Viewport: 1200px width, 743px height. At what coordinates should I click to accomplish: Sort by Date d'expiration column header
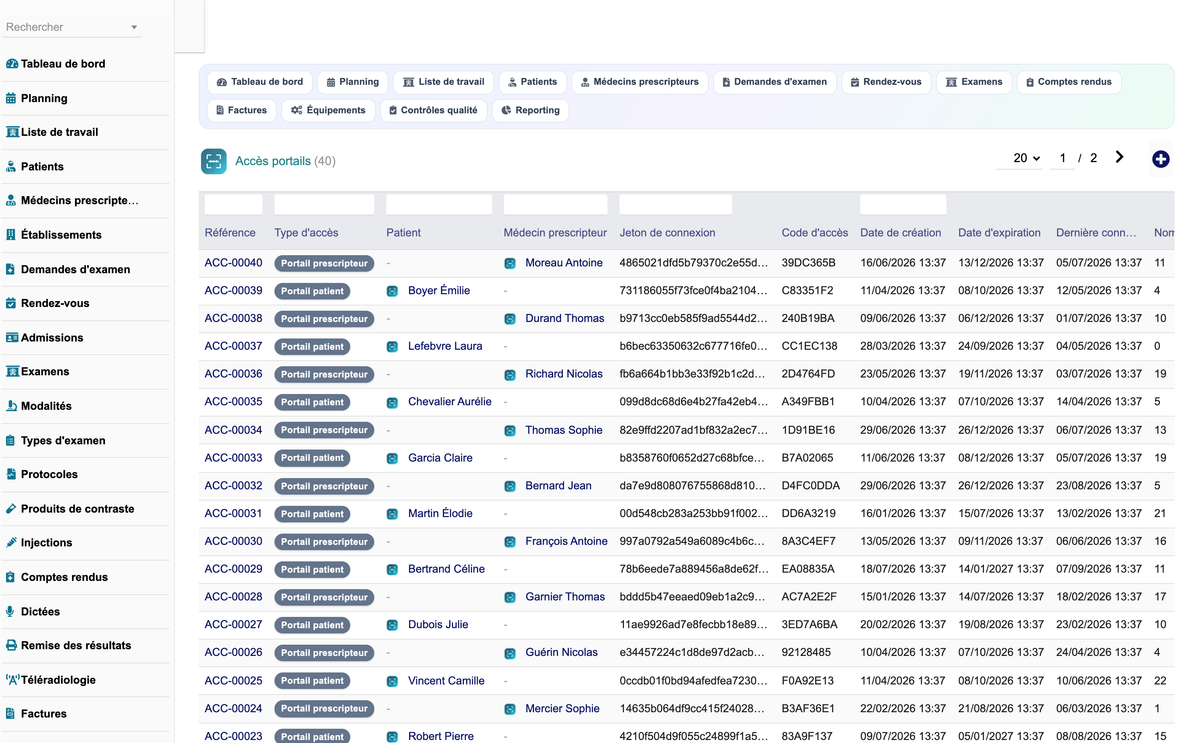tap(999, 233)
